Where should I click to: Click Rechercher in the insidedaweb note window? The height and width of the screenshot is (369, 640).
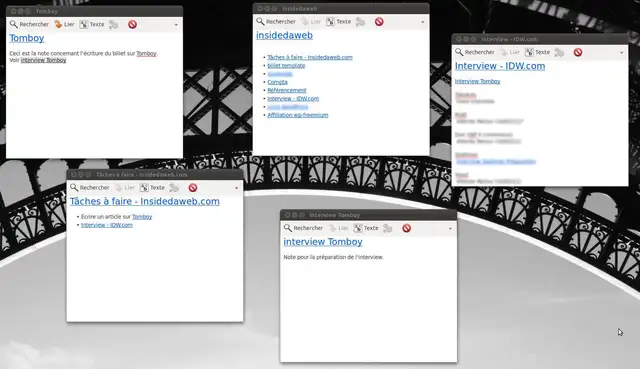[x=276, y=22]
